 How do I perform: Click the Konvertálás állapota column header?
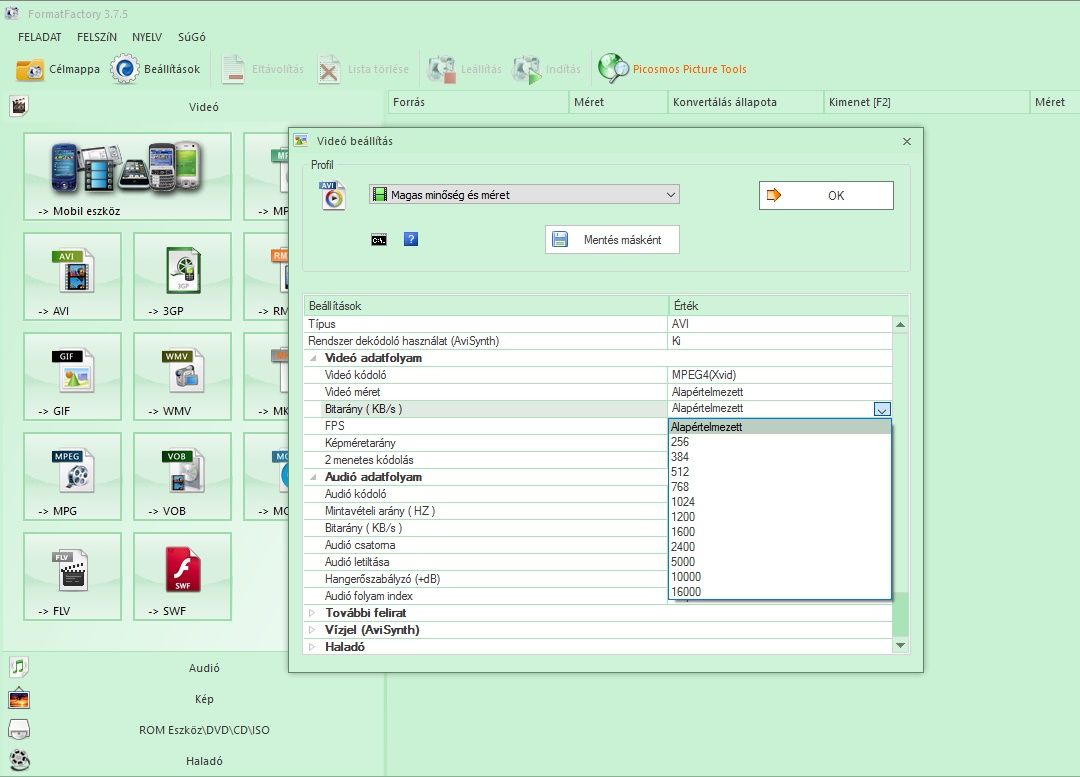coord(745,102)
